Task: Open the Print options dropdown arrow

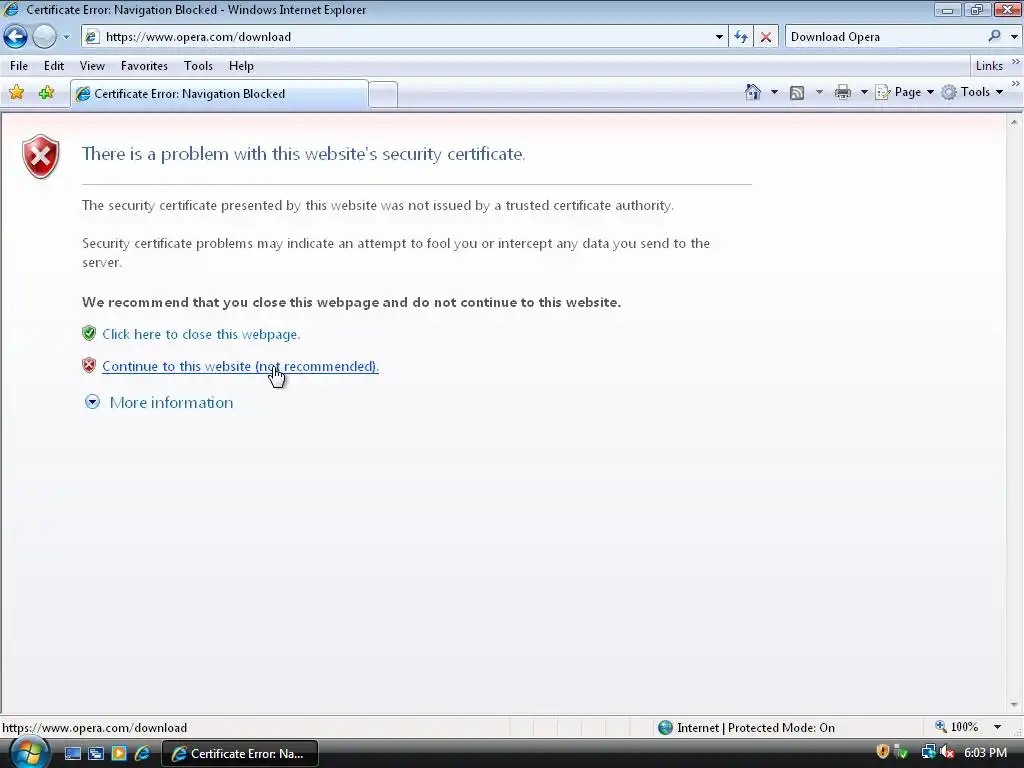Action: (863, 92)
